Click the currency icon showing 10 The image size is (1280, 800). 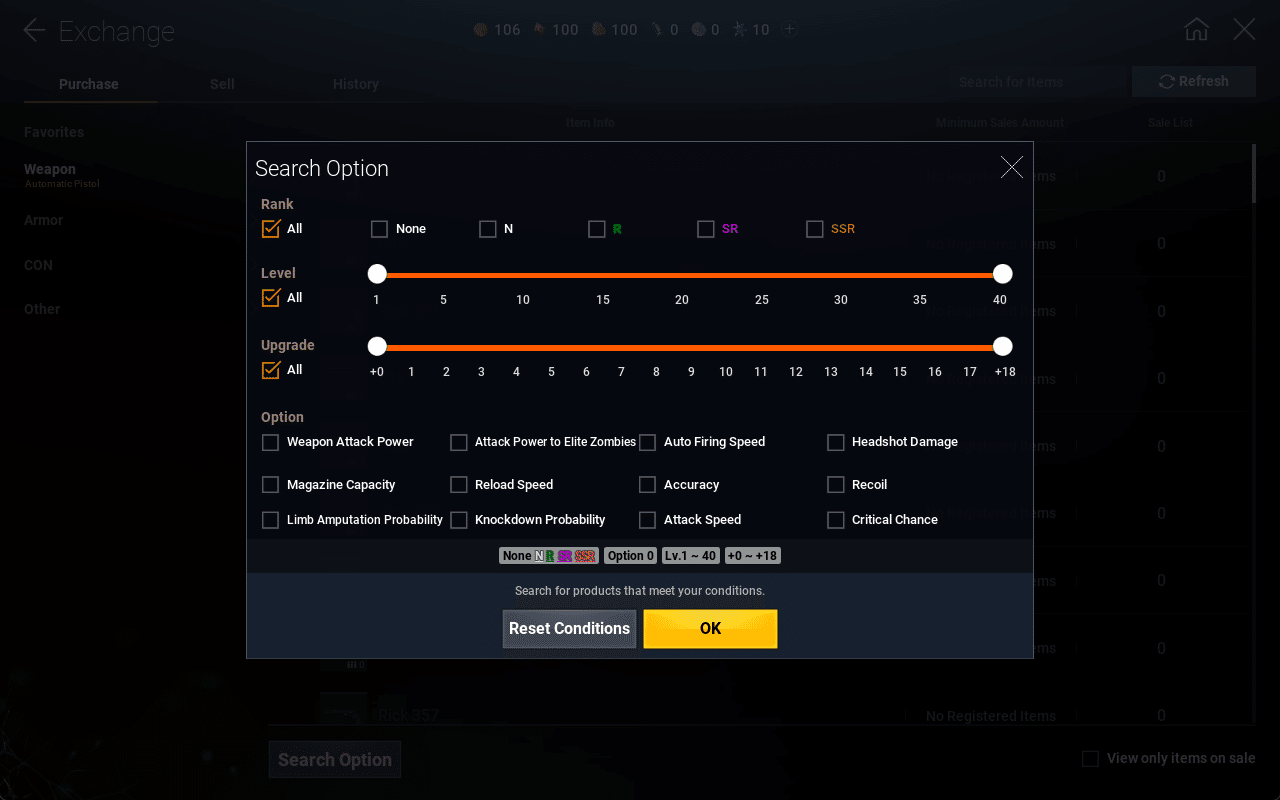pos(738,30)
